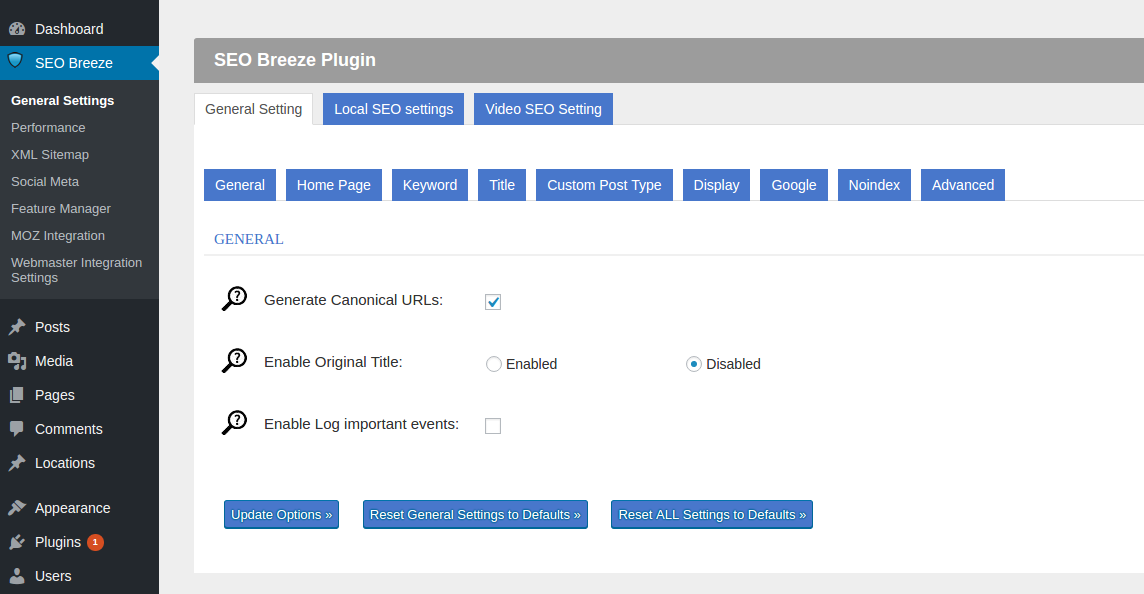
Task: Open the Noindex sub-tab
Action: click(x=874, y=185)
